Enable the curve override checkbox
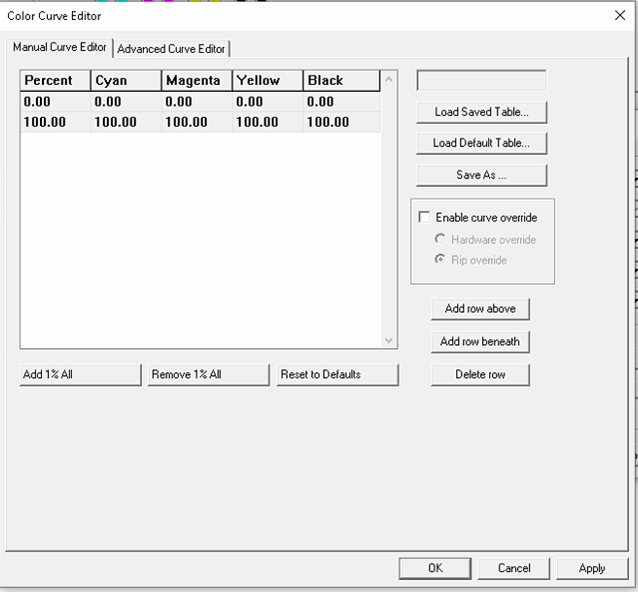 click(424, 217)
